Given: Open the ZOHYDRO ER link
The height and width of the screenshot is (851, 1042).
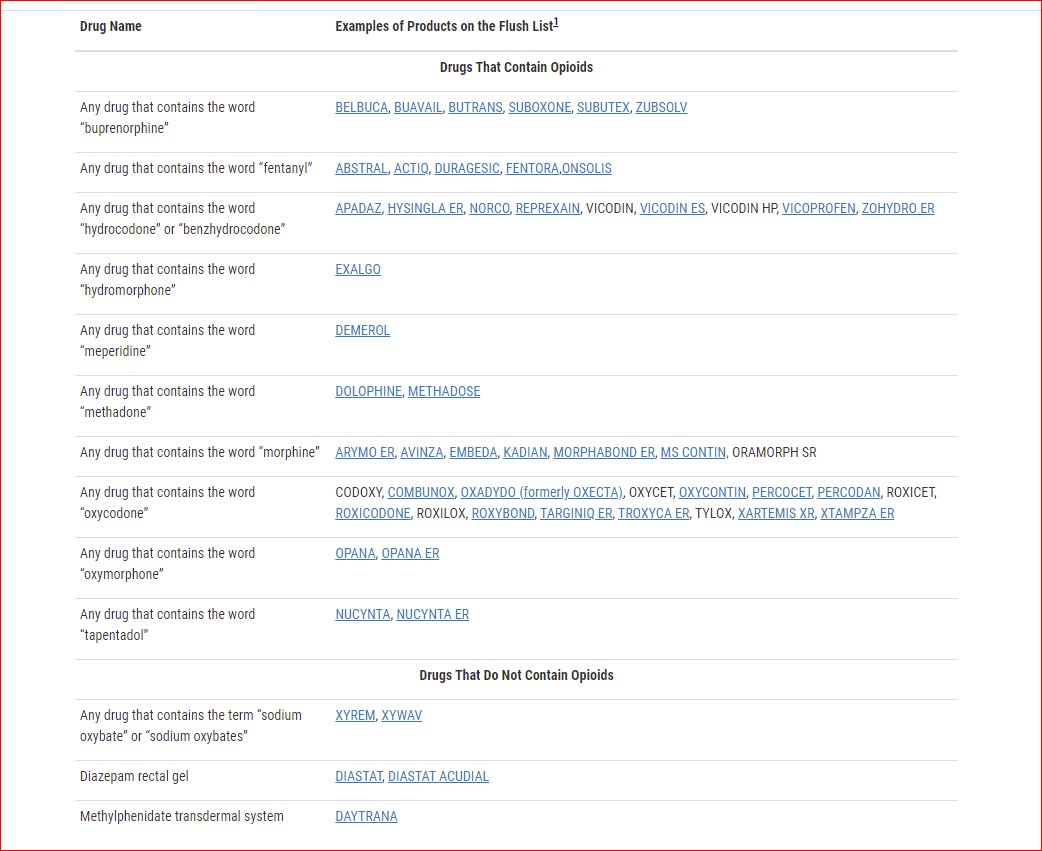Looking at the screenshot, I should click(x=898, y=209).
